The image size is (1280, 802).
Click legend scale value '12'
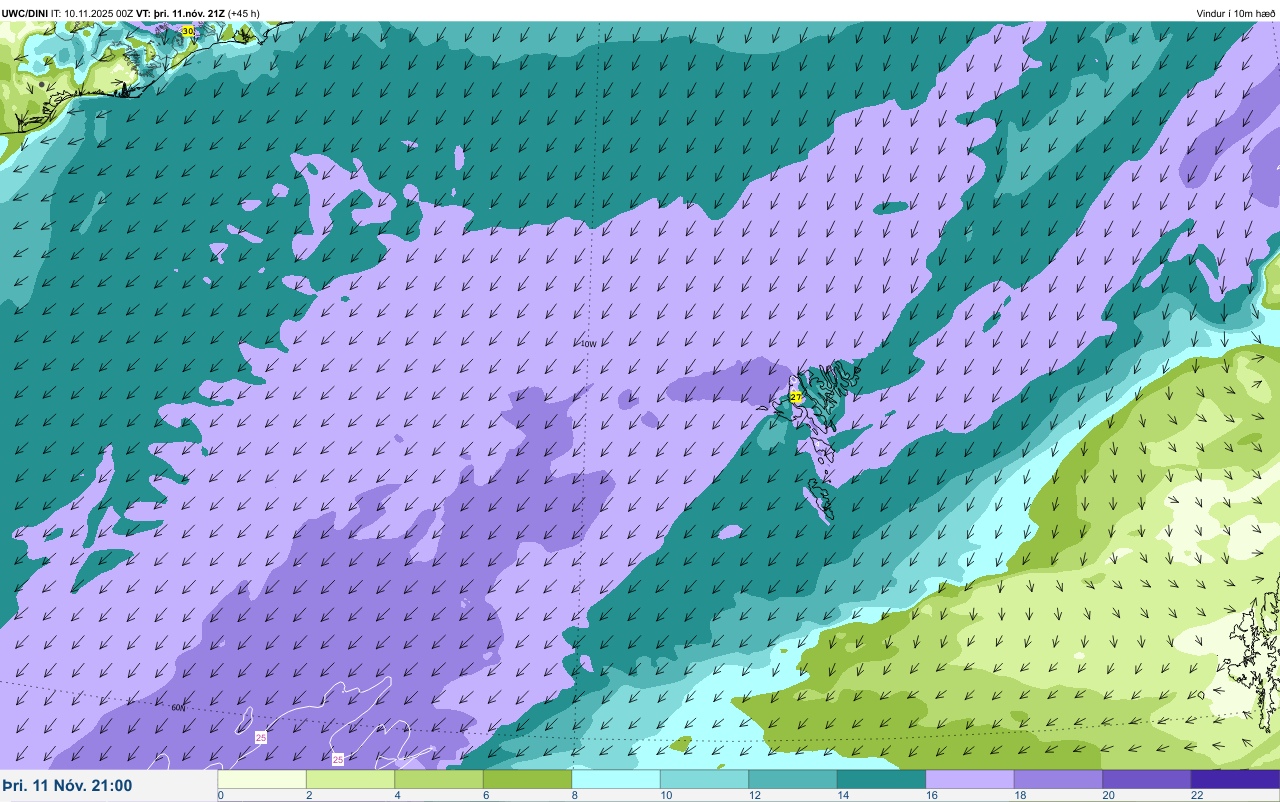(754, 796)
